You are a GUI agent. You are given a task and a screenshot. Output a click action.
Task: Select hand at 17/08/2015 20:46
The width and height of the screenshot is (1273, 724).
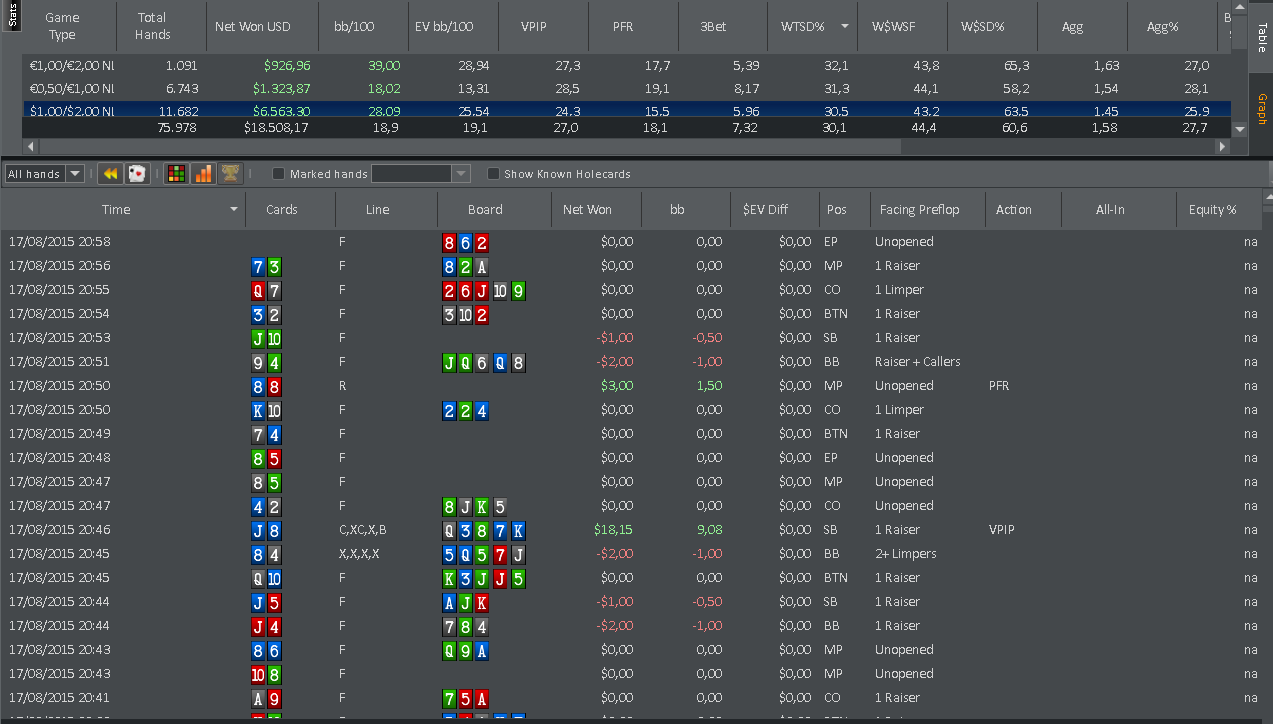pos(630,530)
